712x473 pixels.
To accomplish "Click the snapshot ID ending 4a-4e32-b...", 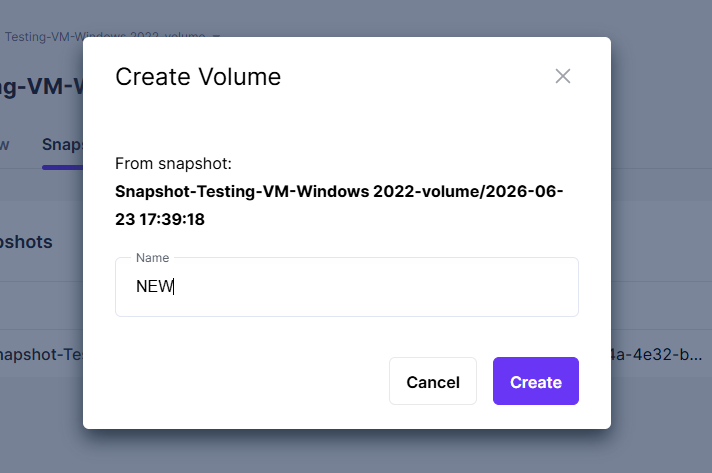I will 657,355.
